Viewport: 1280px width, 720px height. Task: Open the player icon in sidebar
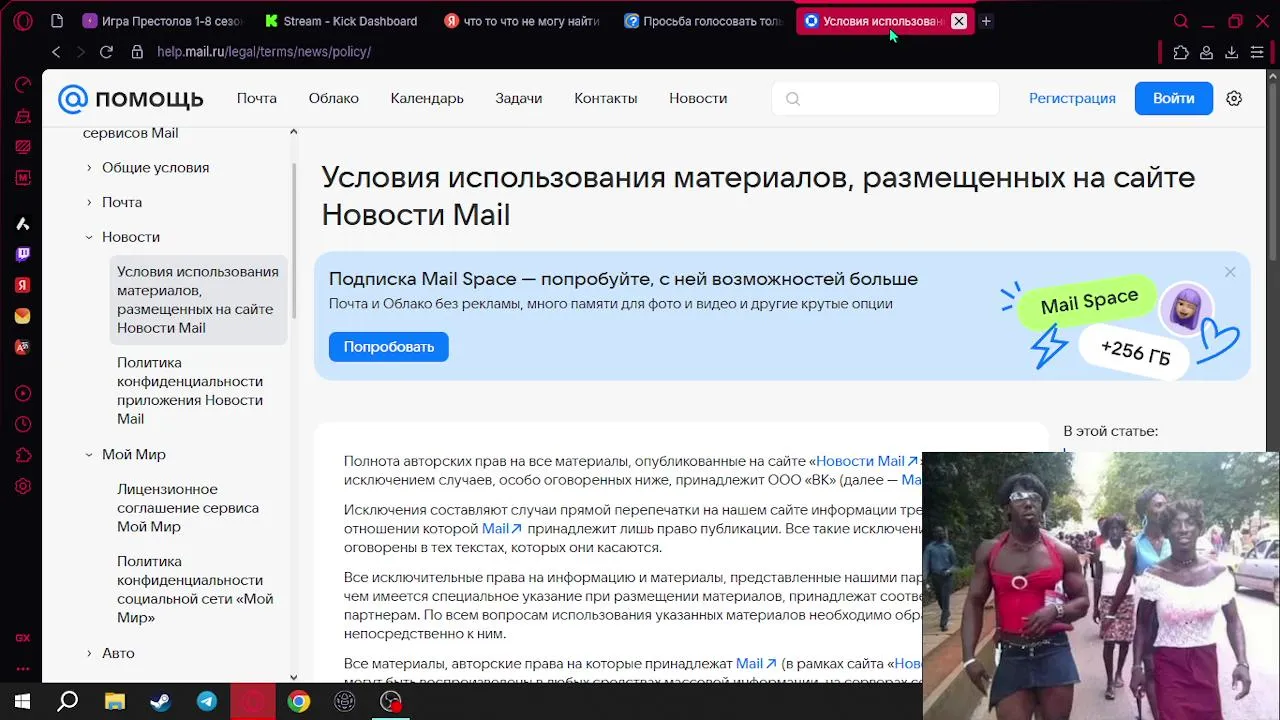coord(23,393)
